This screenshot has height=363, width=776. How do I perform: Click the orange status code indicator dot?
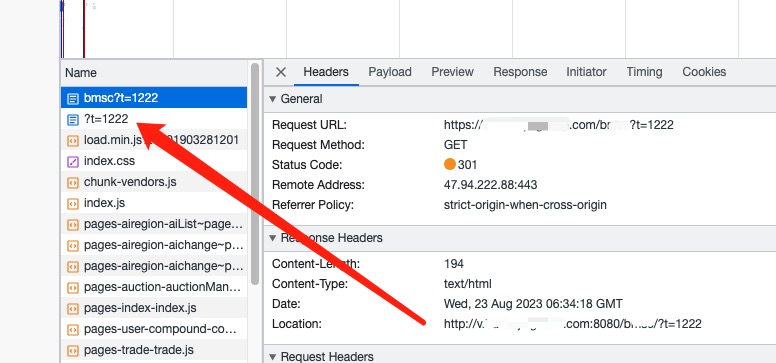coord(449,164)
